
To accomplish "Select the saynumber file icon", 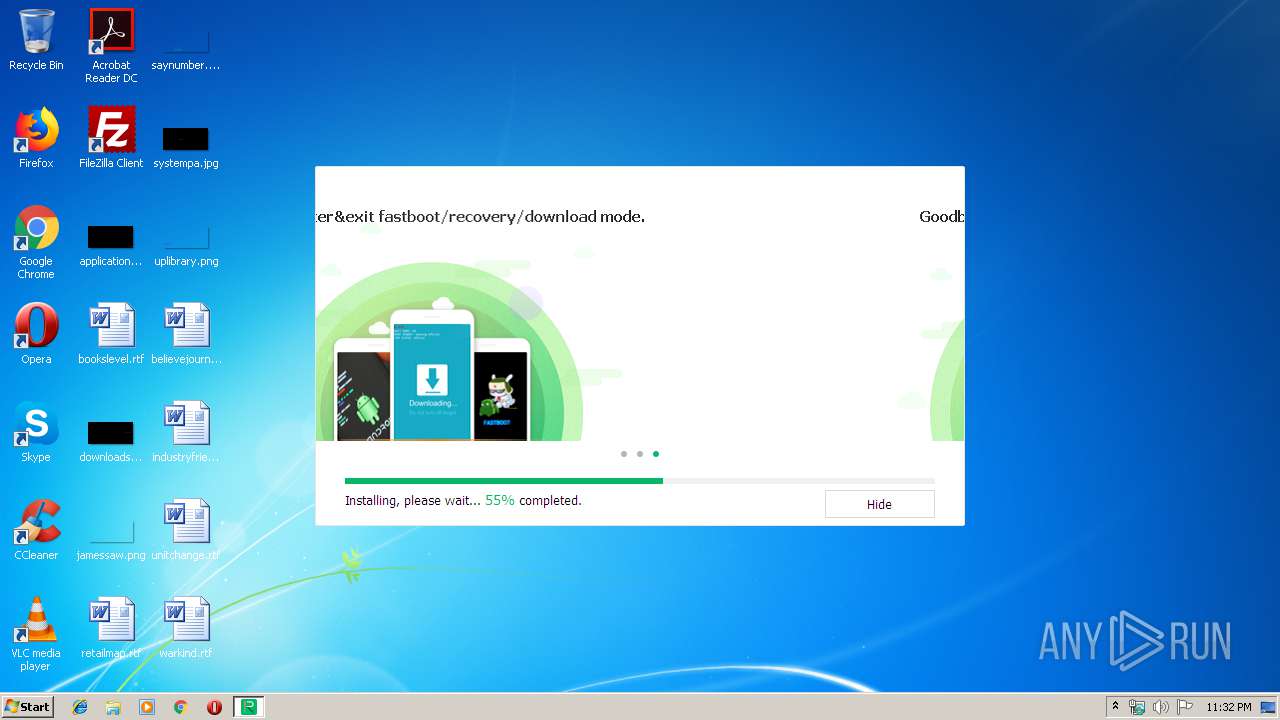I will [186, 46].
